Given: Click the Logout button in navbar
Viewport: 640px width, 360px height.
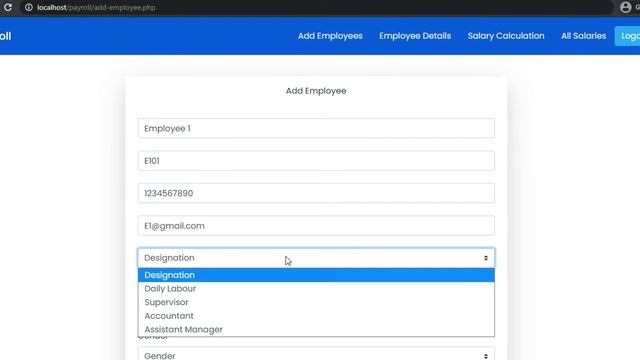Looking at the screenshot, I should tap(628, 36).
